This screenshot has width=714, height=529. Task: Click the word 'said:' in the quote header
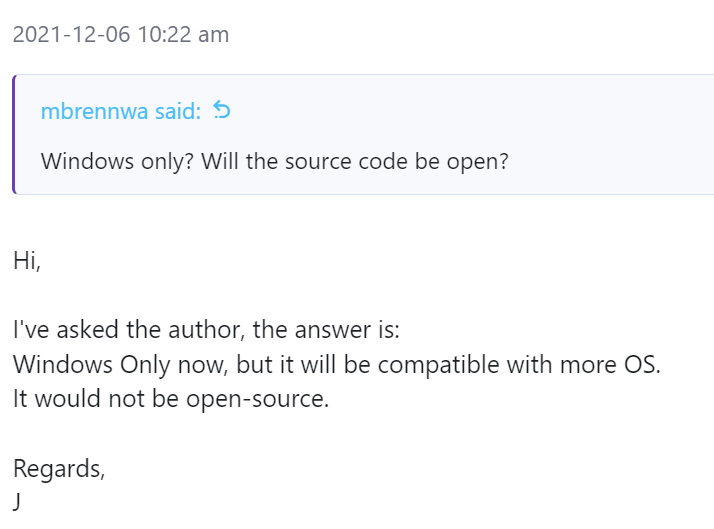[x=178, y=111]
